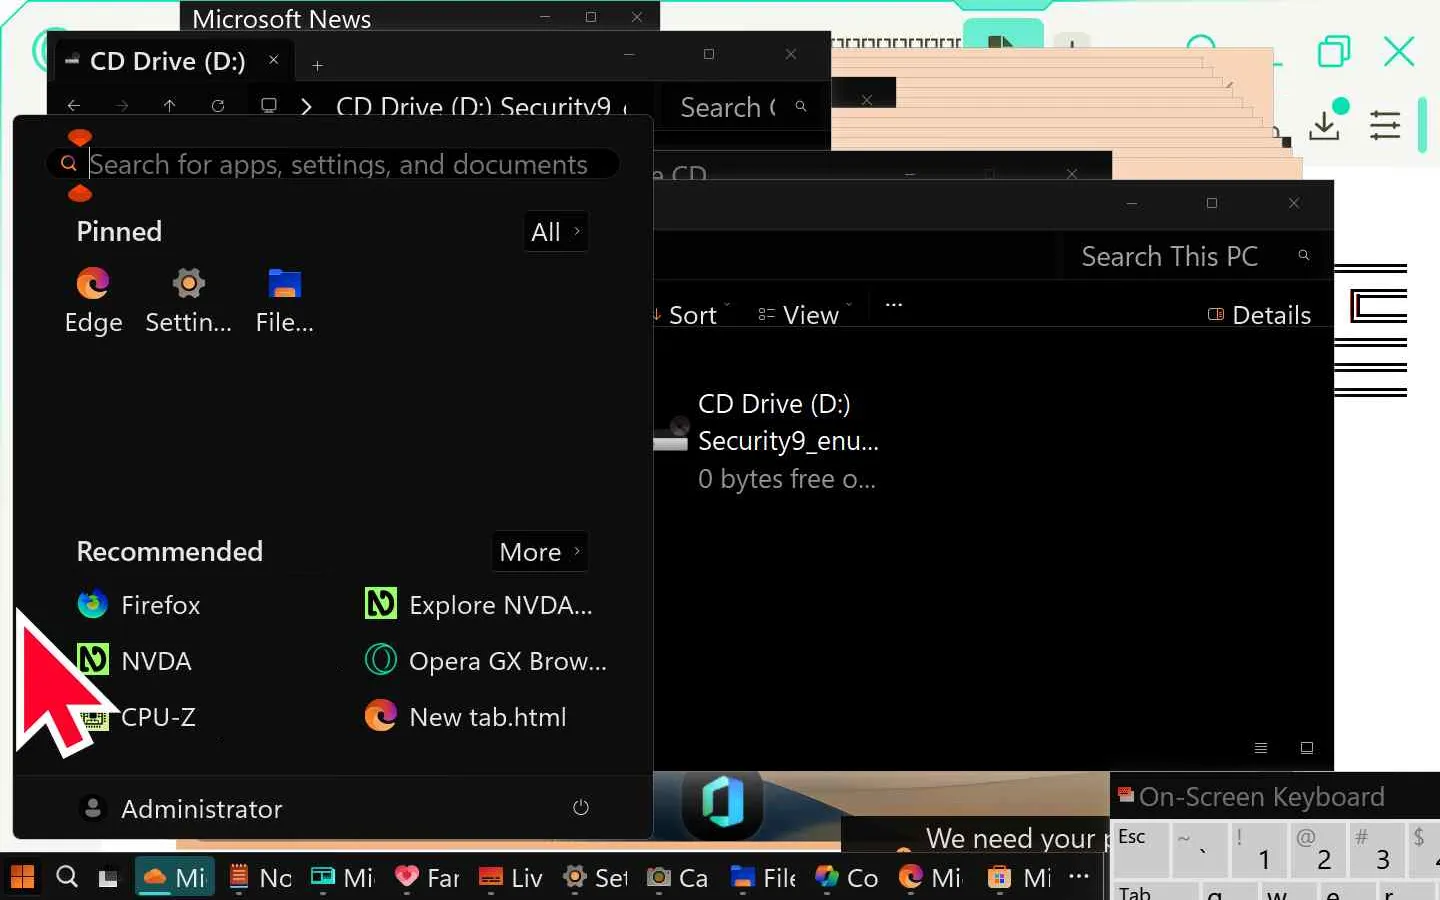The height and width of the screenshot is (900, 1440).
Task: Switch to File Explorer on the taskbar
Action: click(x=763, y=878)
